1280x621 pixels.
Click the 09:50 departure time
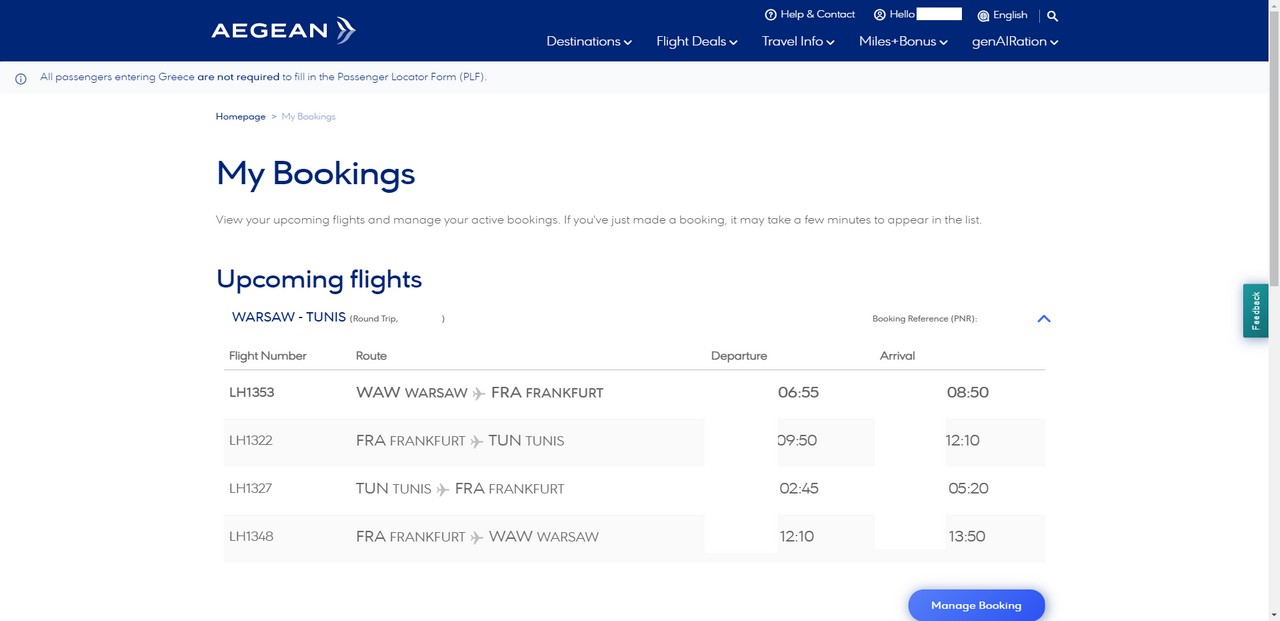(x=797, y=441)
